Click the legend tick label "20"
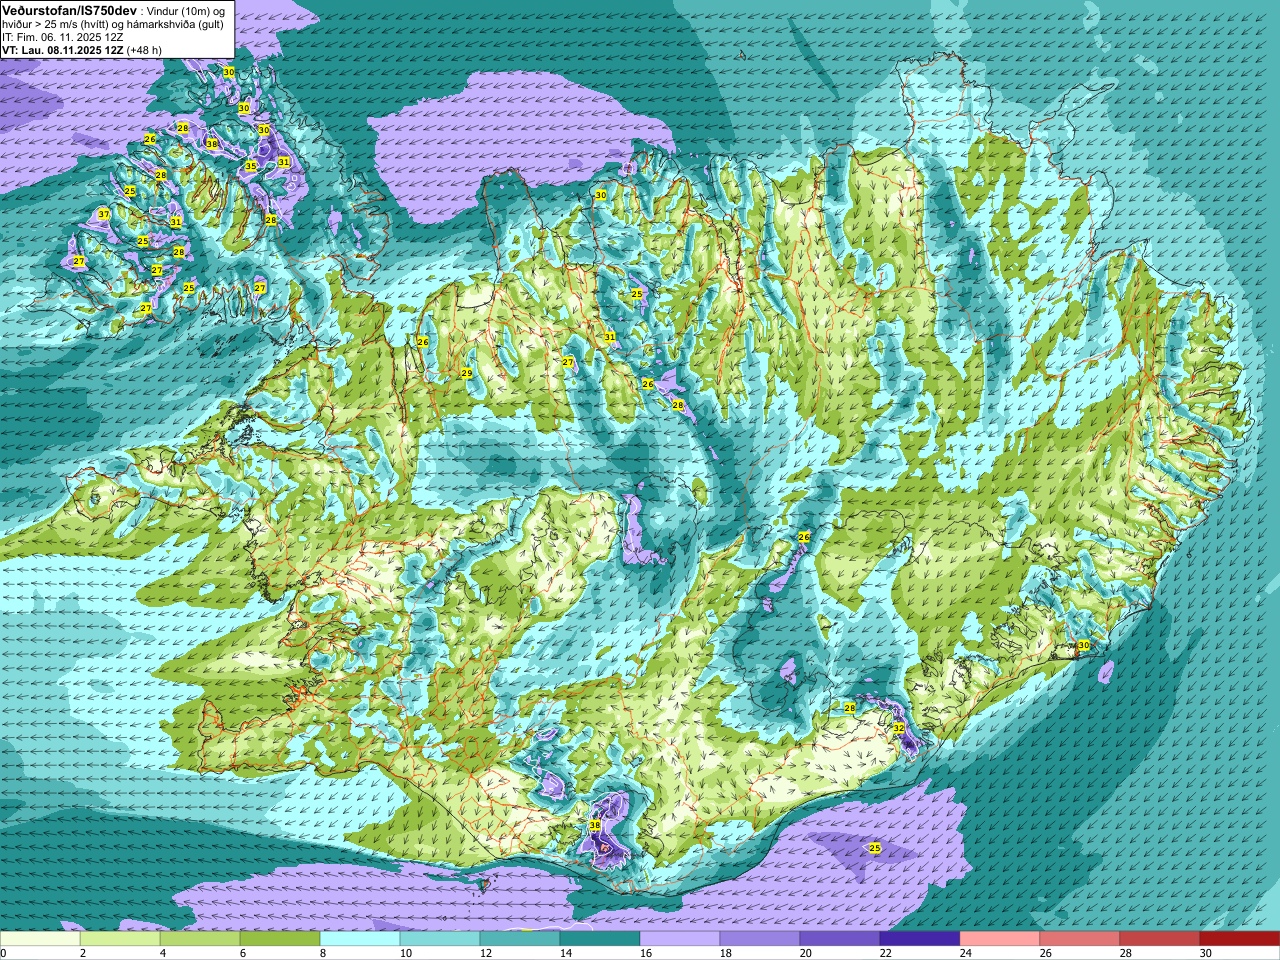 pos(806,953)
